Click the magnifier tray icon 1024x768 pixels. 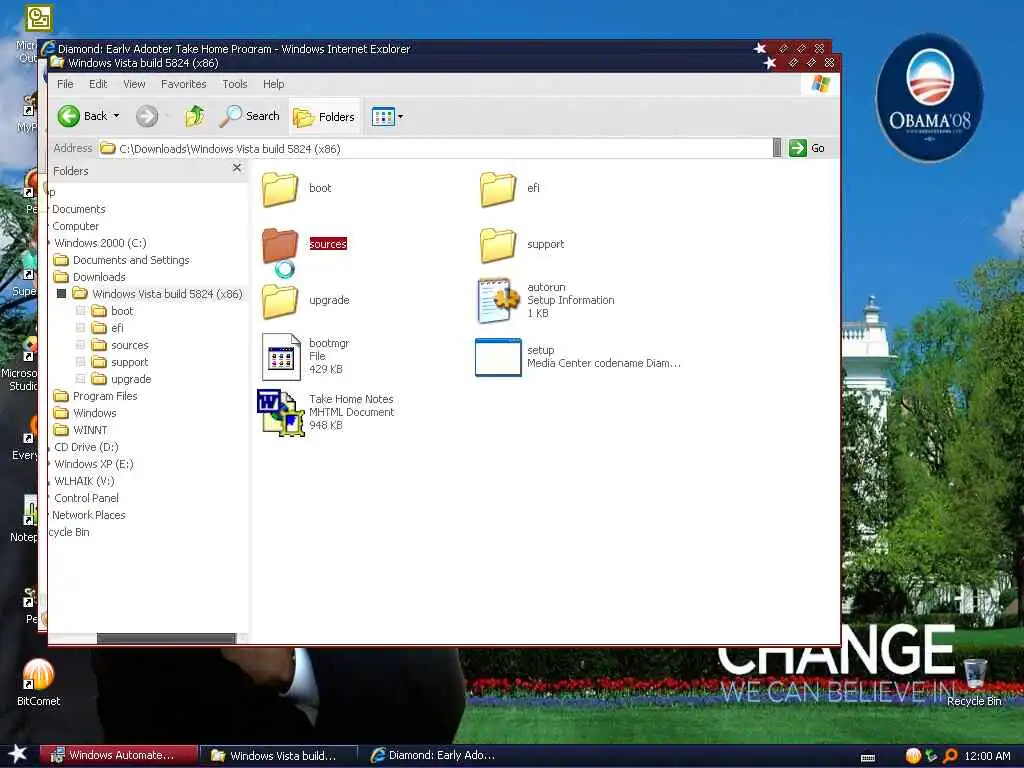(x=950, y=756)
